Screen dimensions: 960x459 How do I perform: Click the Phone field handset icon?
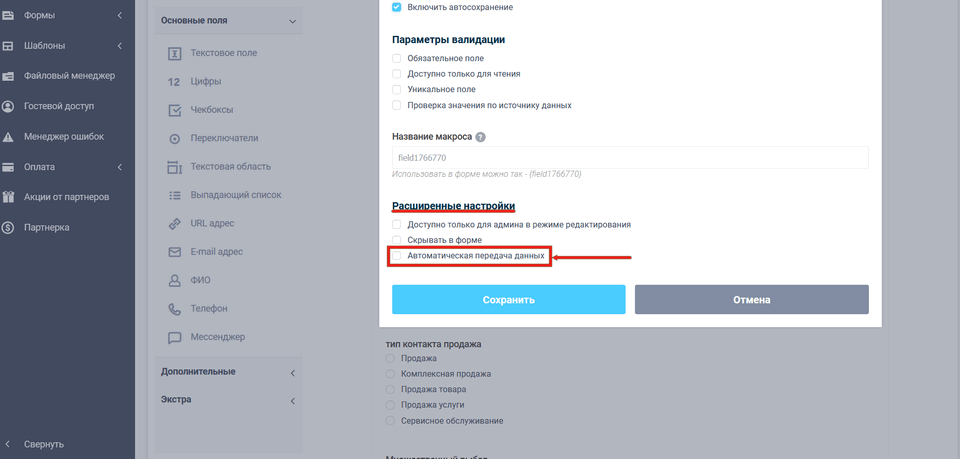[174, 309]
